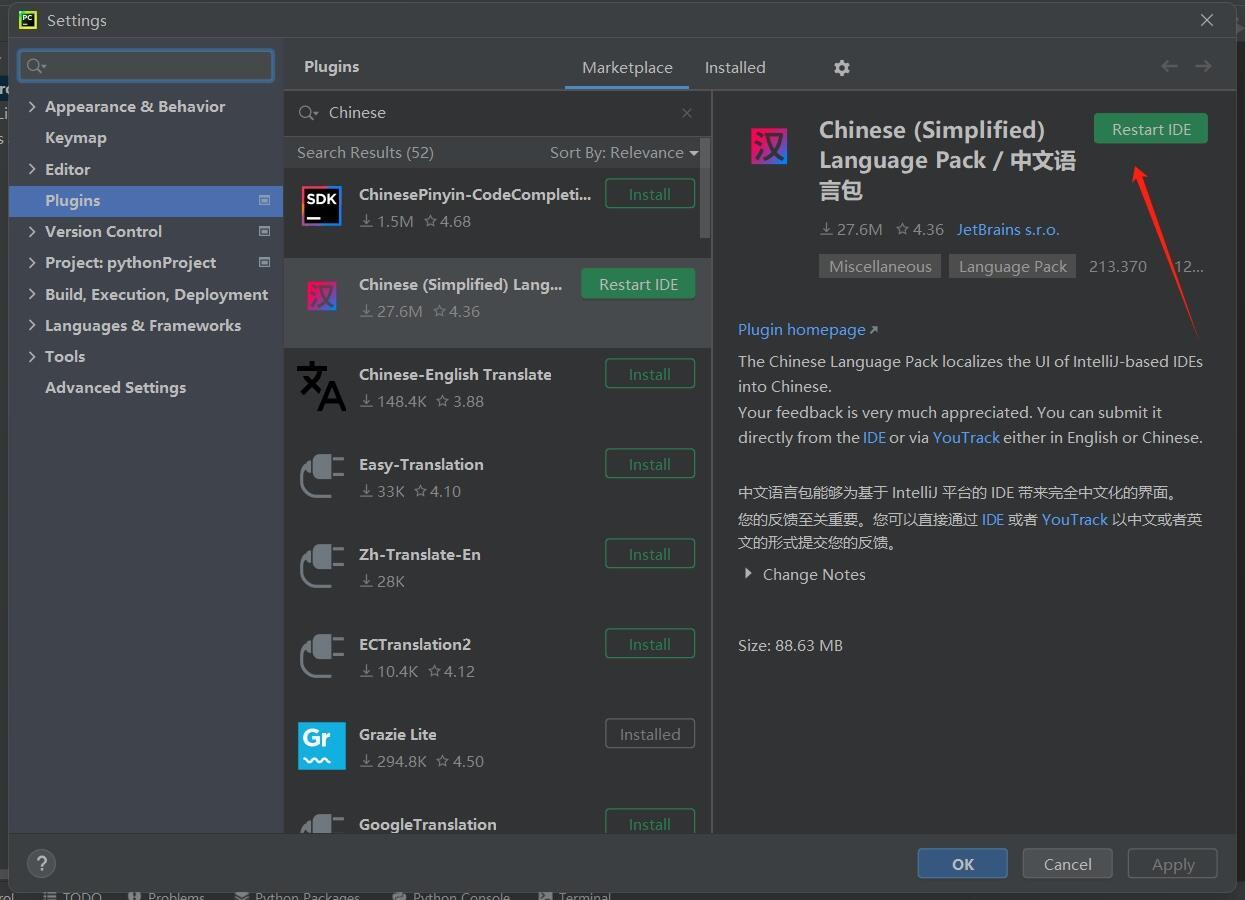Open plugin search options magnifier dropdown

pos(308,113)
